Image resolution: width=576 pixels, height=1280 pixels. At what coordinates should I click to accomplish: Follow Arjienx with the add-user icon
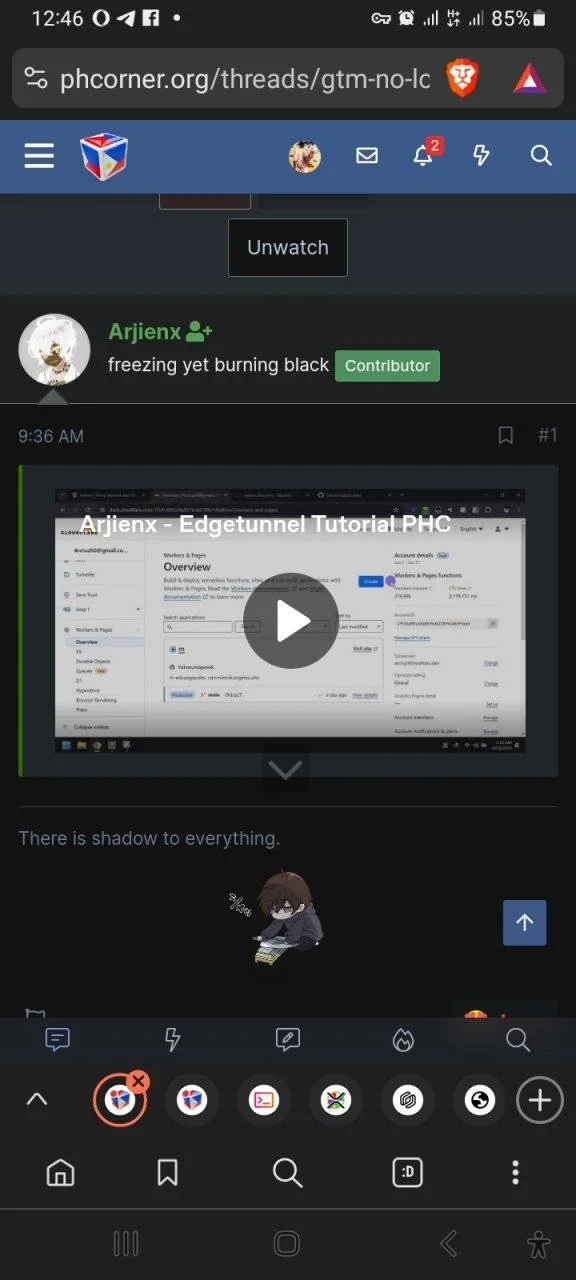tap(199, 332)
